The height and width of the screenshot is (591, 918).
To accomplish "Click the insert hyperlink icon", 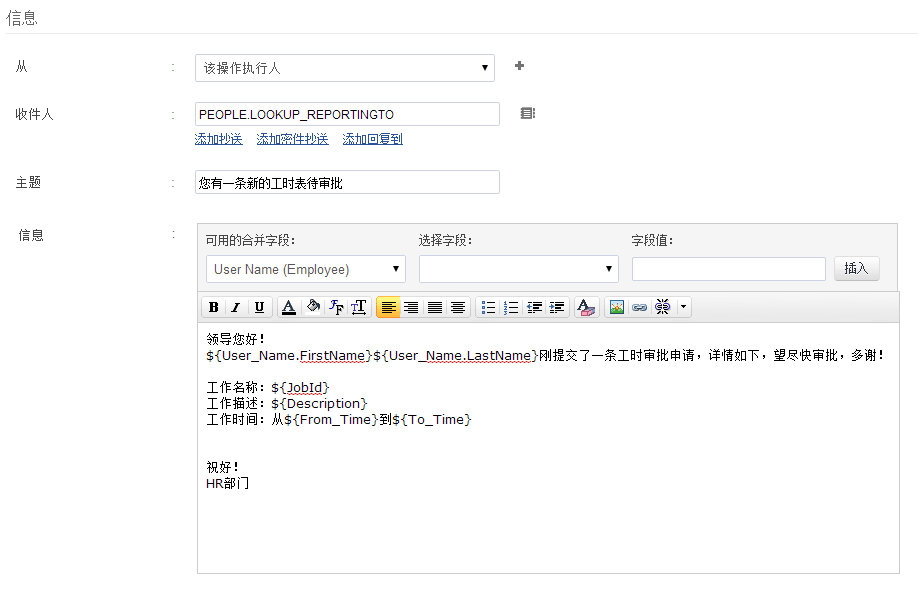I will coord(639,308).
